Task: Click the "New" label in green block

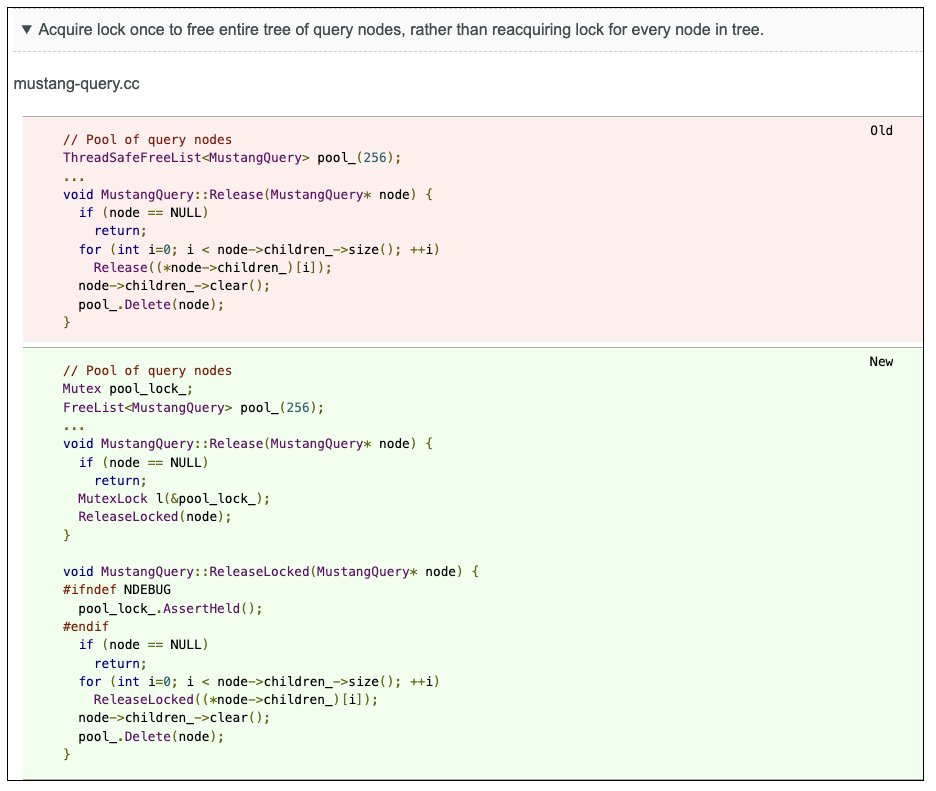Action: [x=881, y=362]
